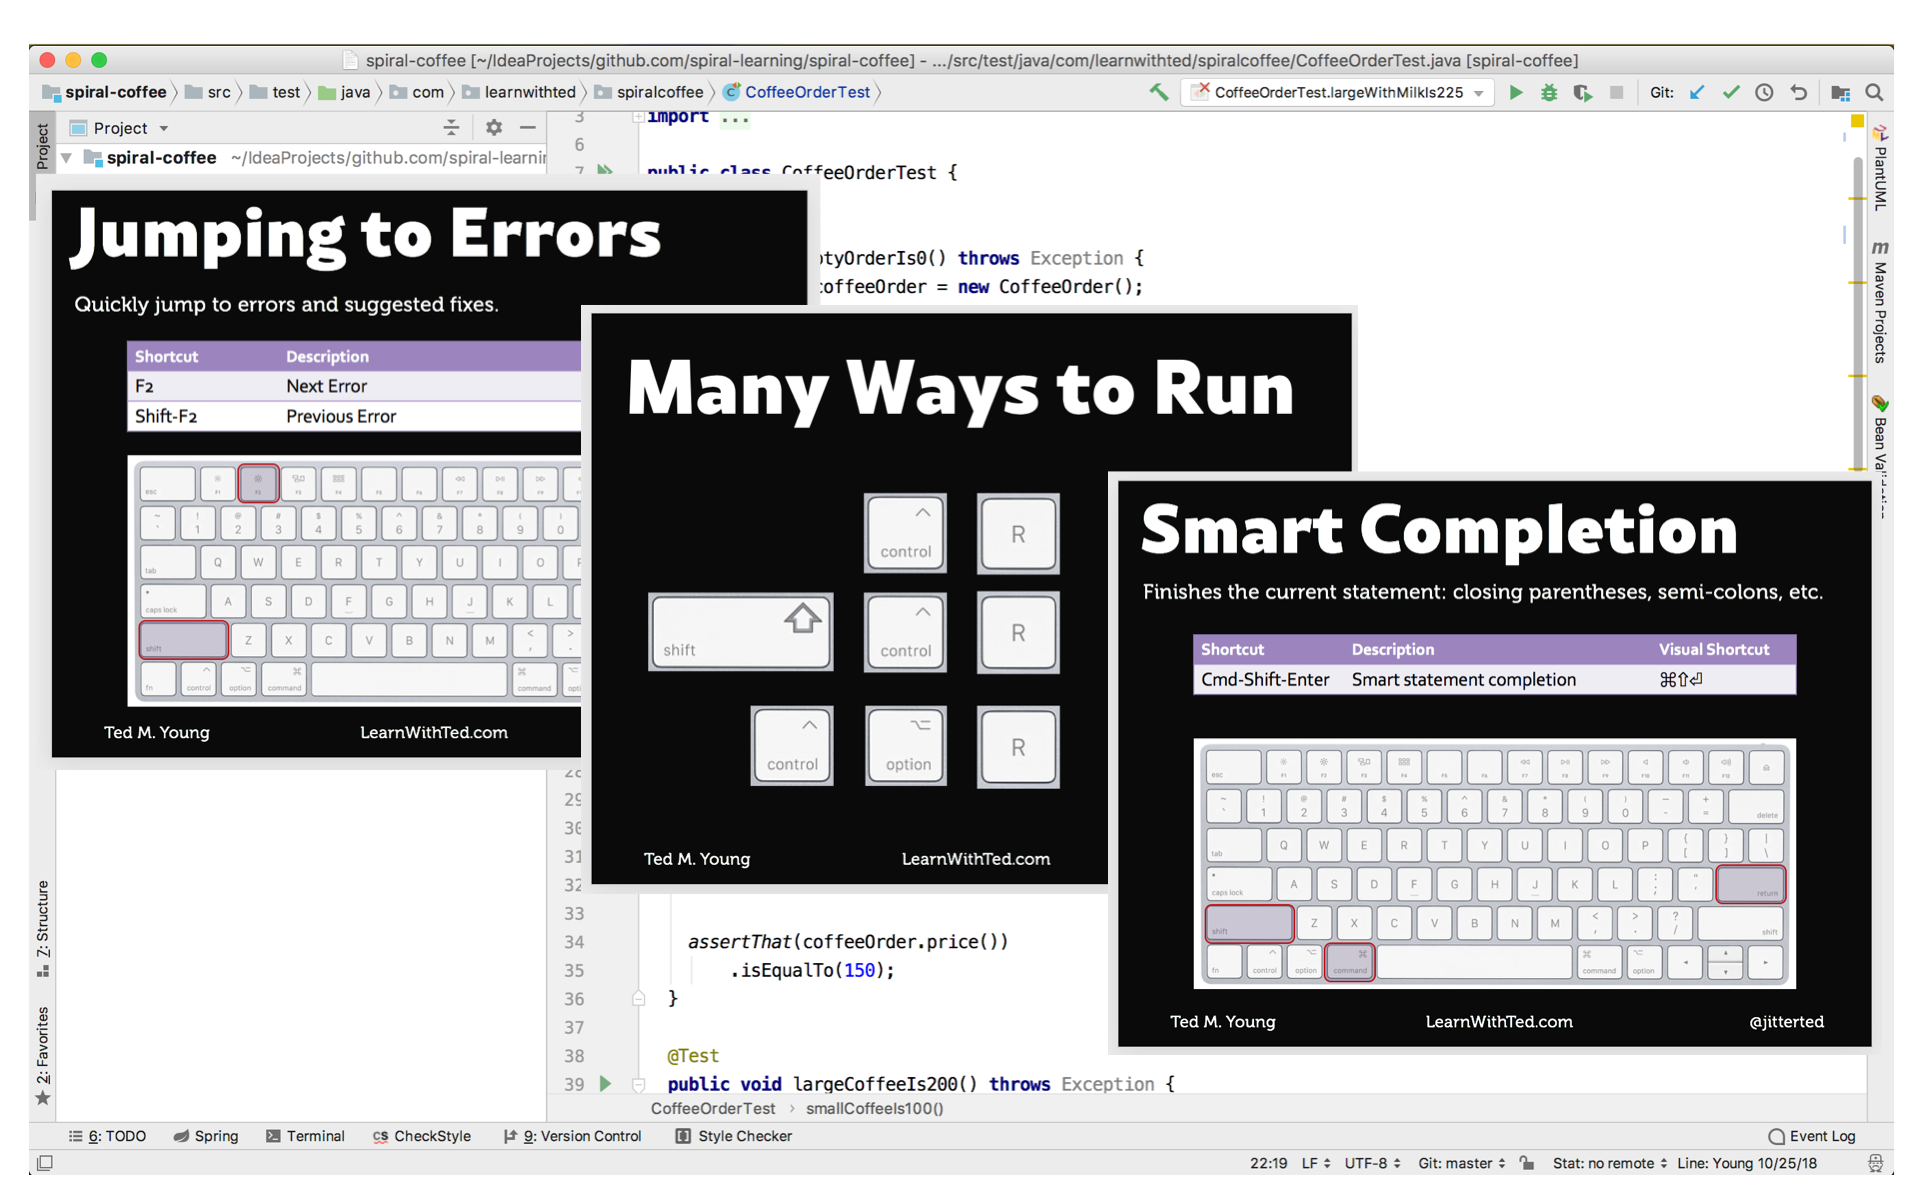Start debugging with the bug icon
Image resolution: width=1920 pixels, height=1200 pixels.
click(1549, 92)
